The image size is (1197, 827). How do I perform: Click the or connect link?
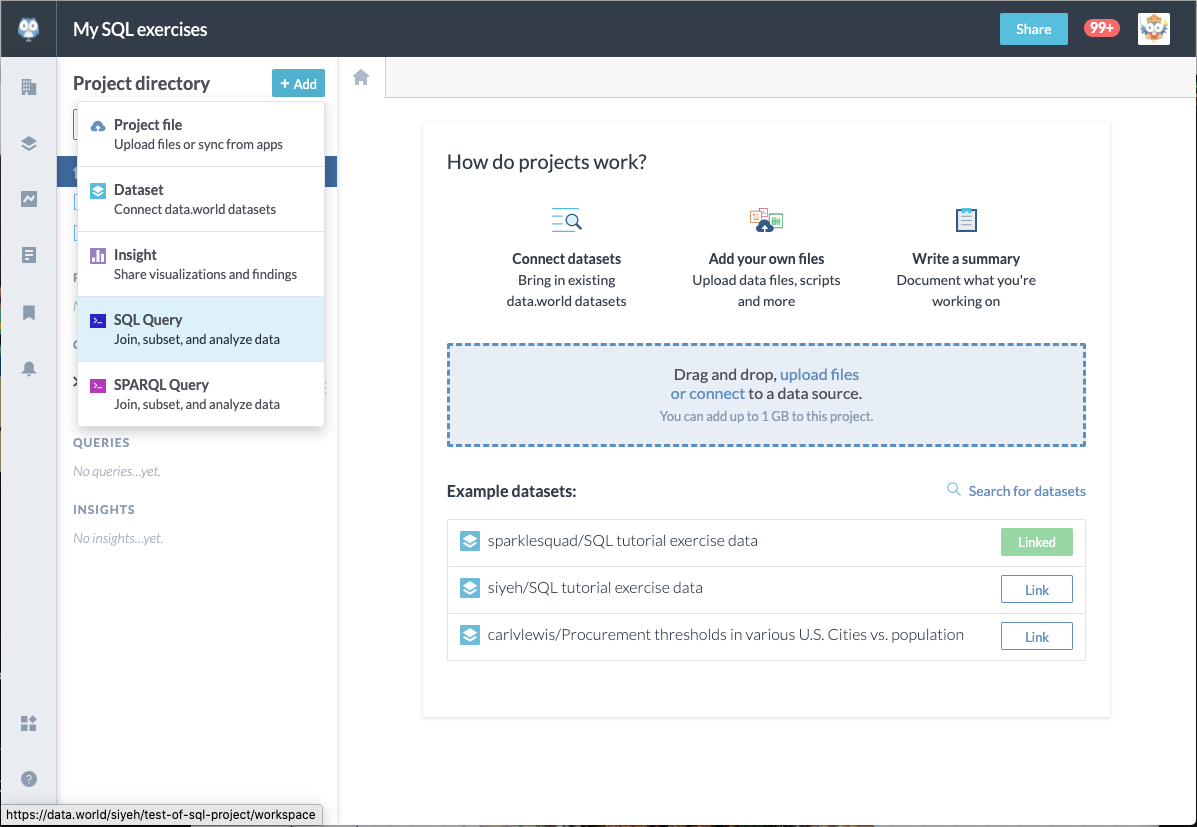pyautogui.click(x=708, y=394)
